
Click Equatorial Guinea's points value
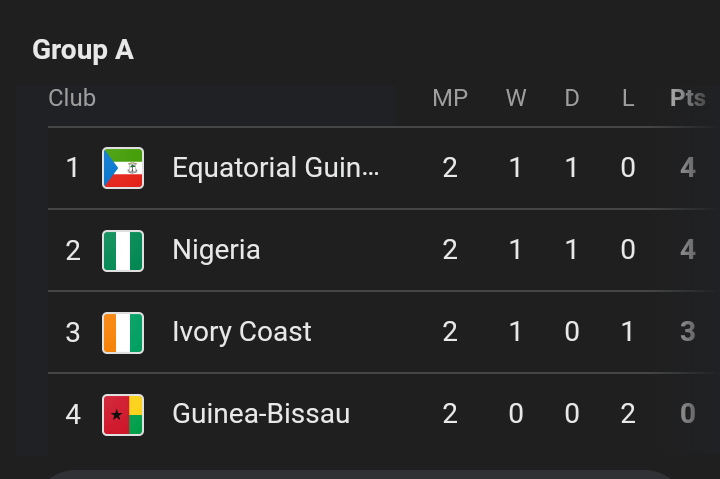pyautogui.click(x=688, y=168)
